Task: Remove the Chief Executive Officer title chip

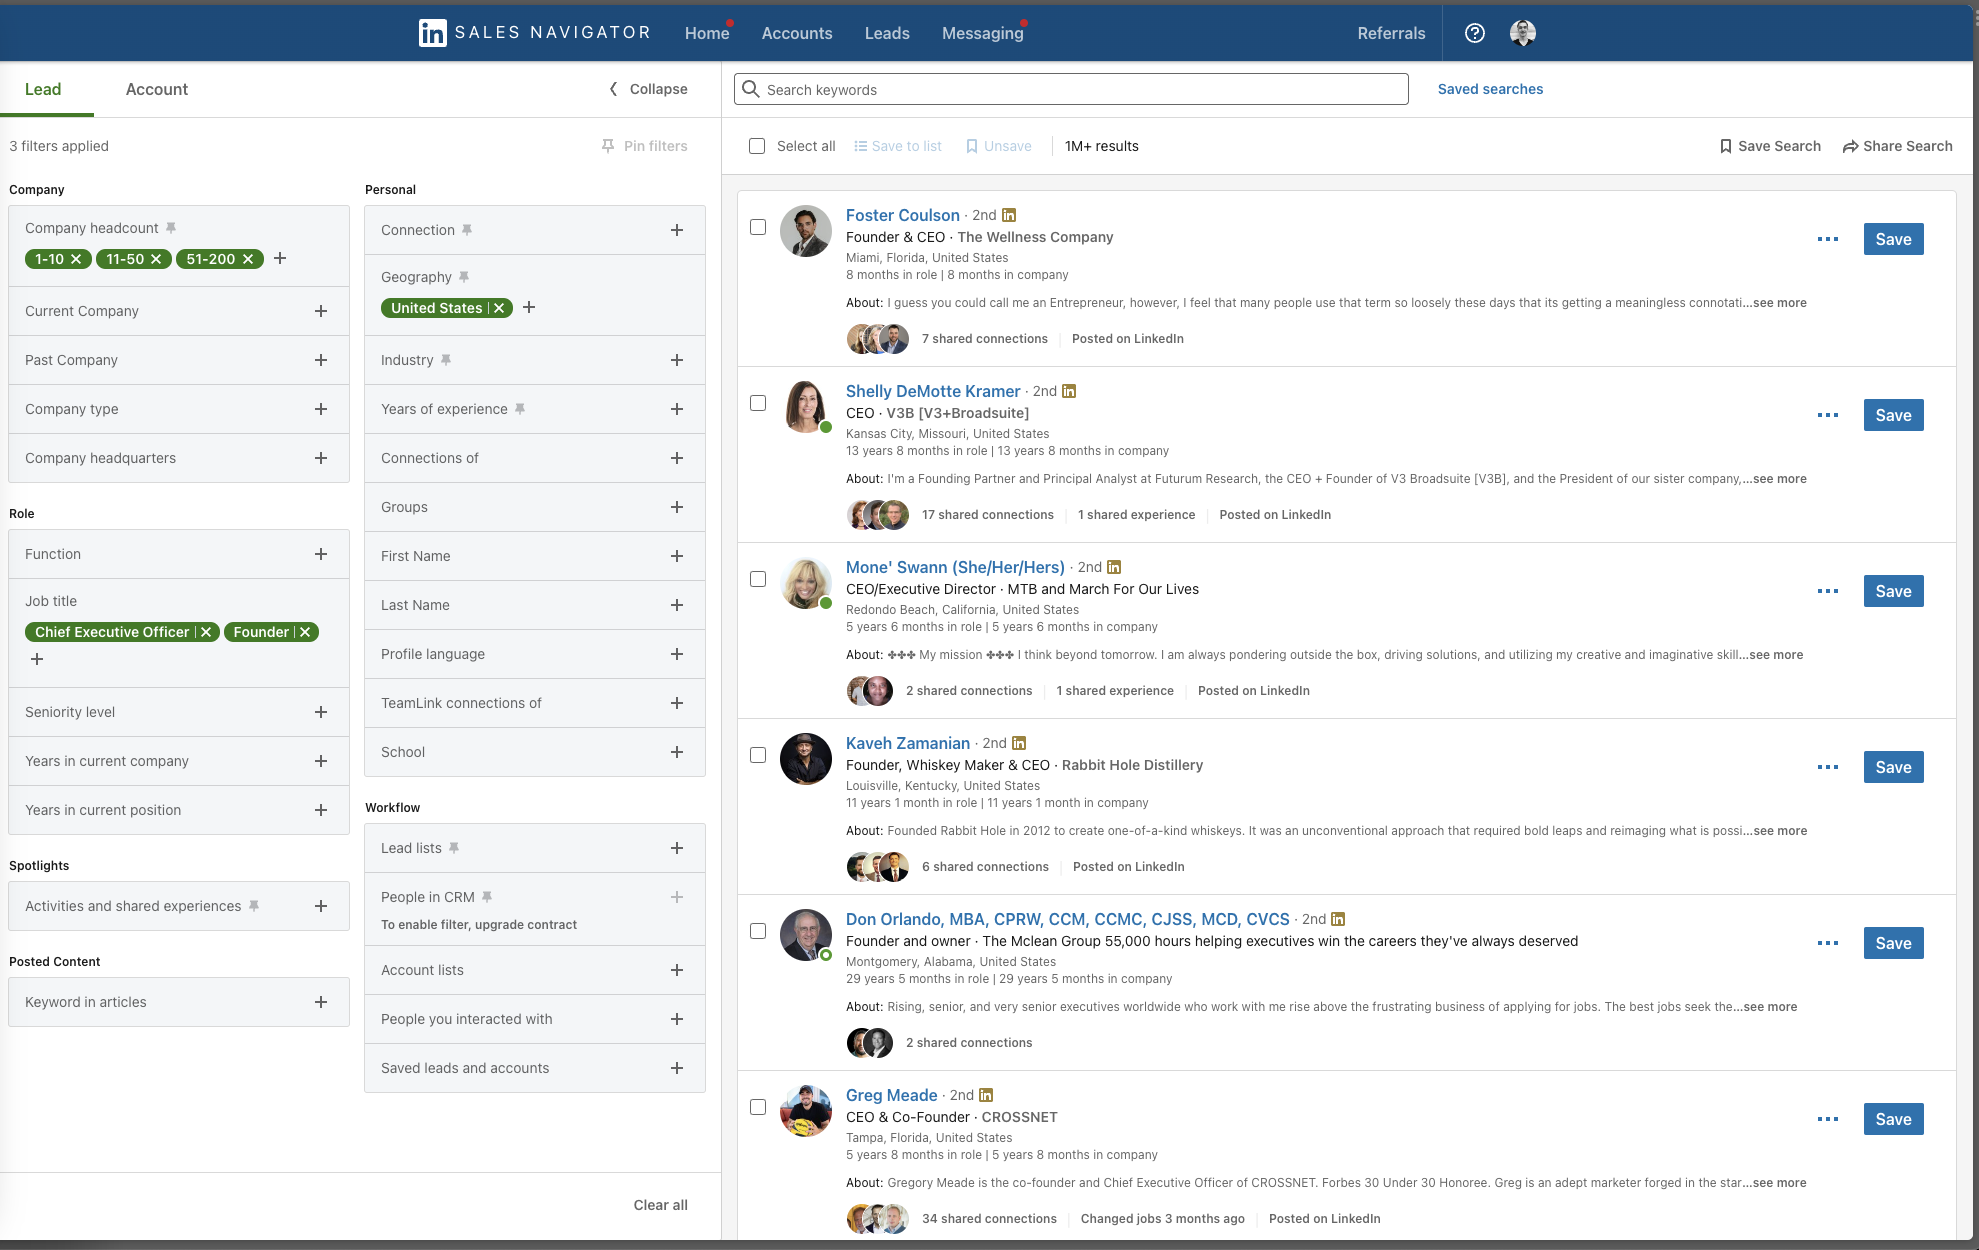Action: 206,632
